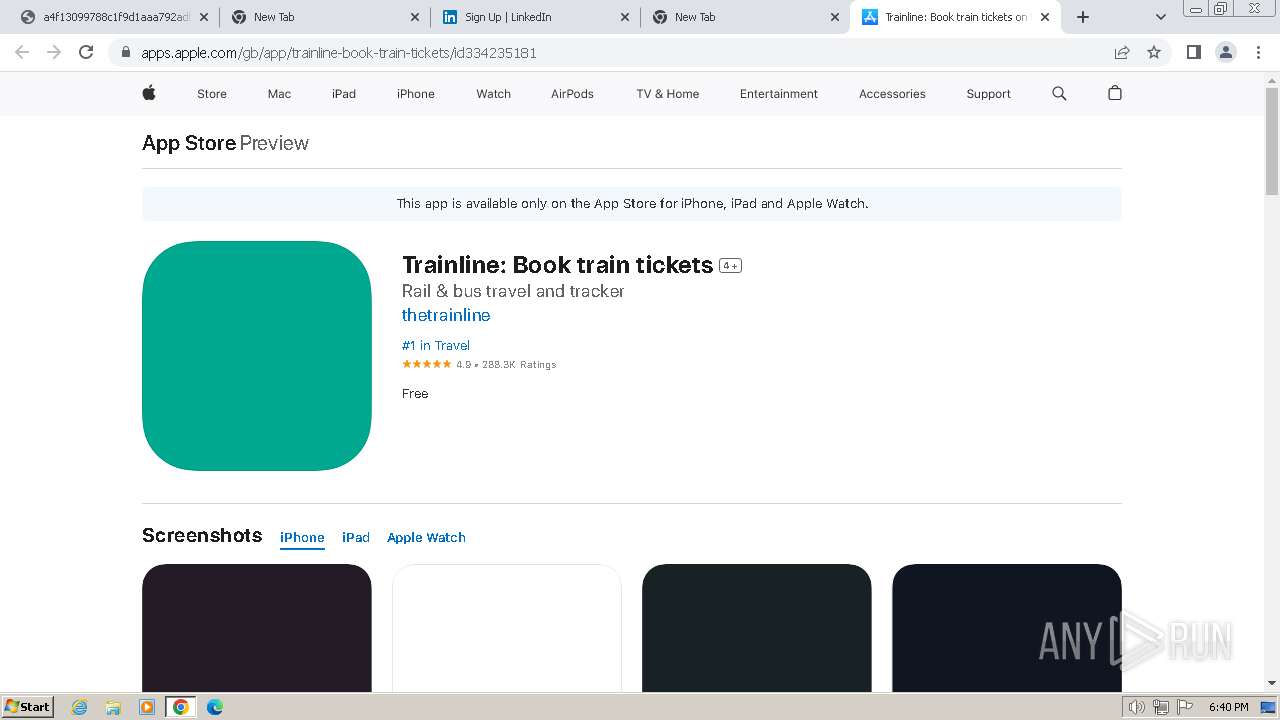Click the App Store heading link

click(x=189, y=143)
